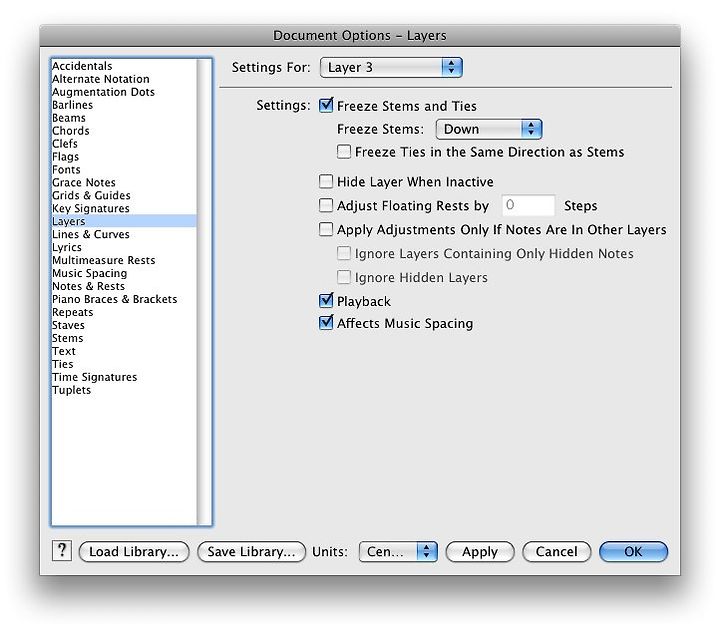The height and width of the screenshot is (630, 720).
Task: Click the floating rests Steps input field
Action: (x=528, y=205)
